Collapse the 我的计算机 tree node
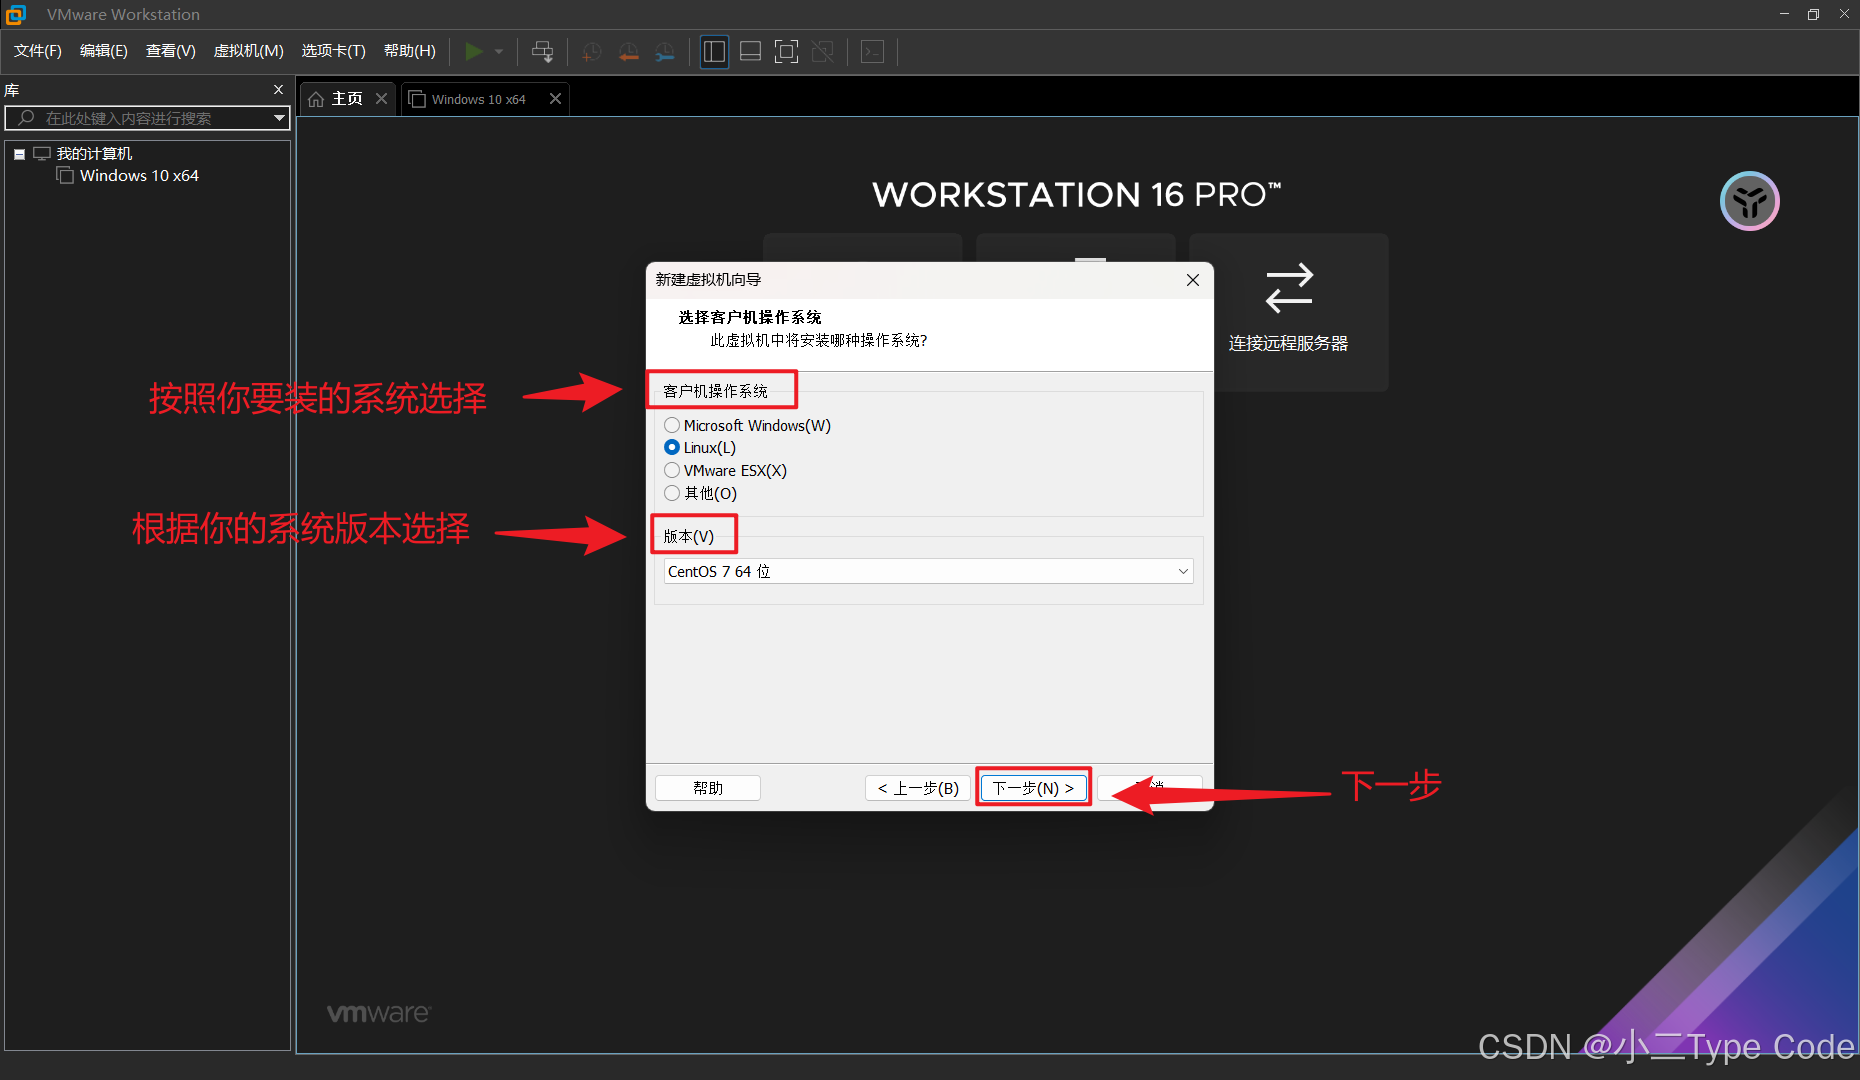Screen dimensions: 1860x1080 tap(19, 154)
